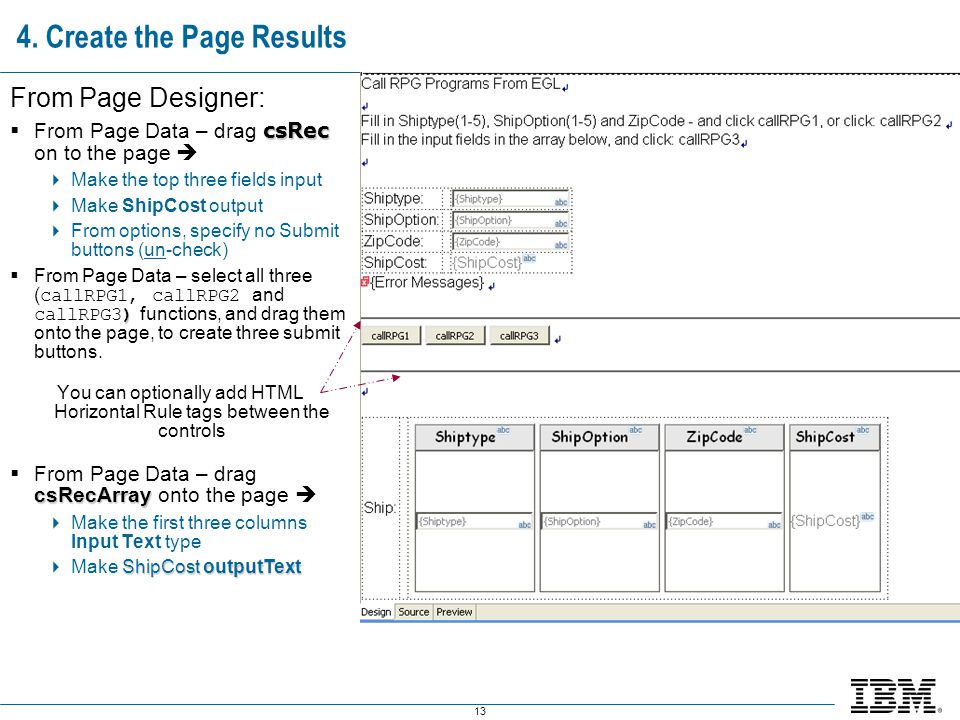Image resolution: width=960 pixels, height=720 pixels.
Task: Click the {ShipOption} input in table column
Action: 599,522
